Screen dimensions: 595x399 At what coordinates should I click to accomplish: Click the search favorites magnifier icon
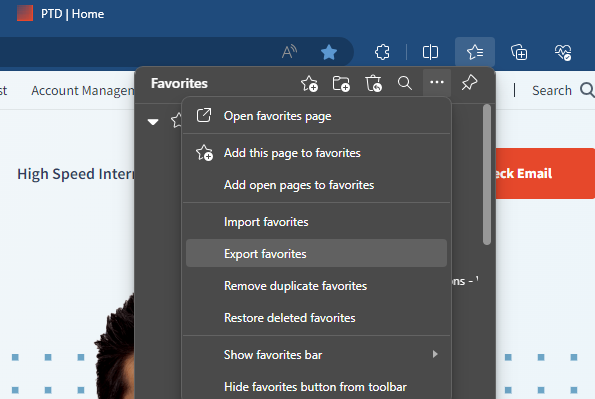click(405, 83)
